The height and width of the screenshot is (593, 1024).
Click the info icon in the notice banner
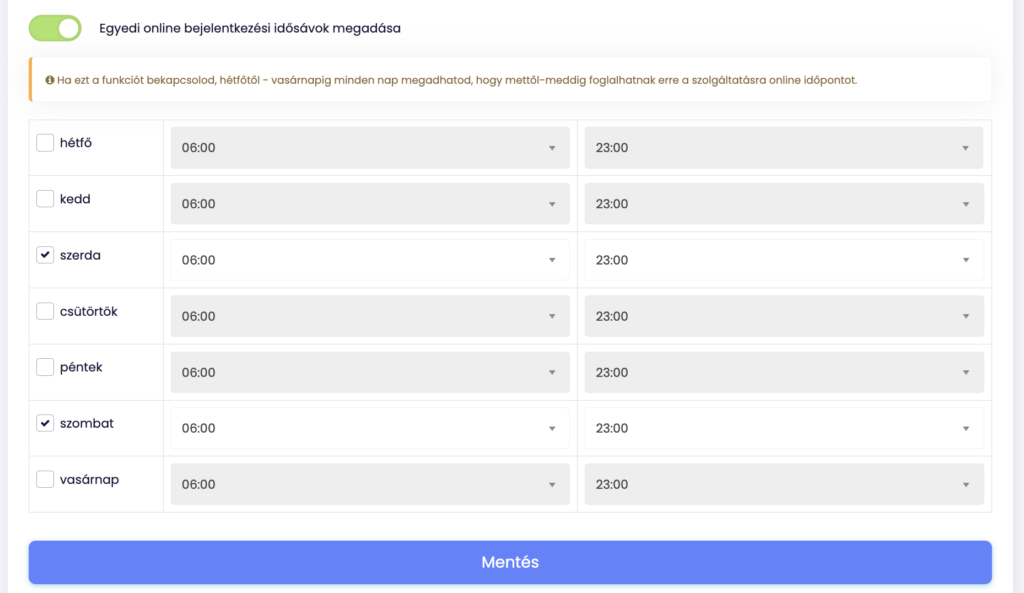coord(50,80)
